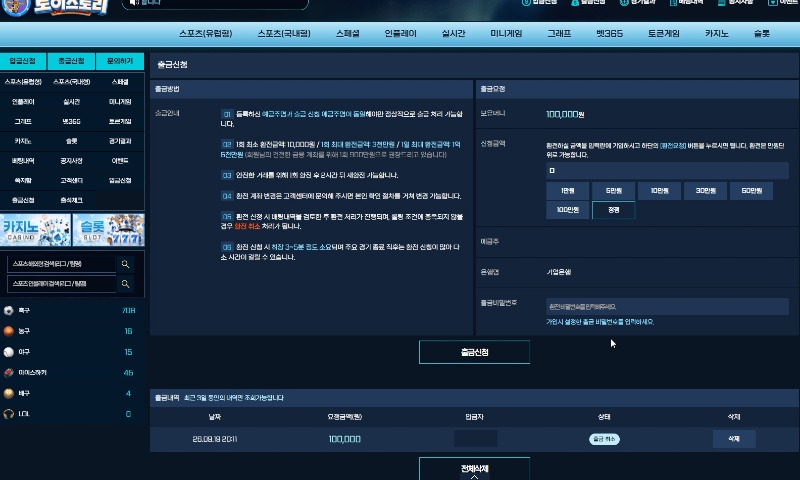Open the 스포츠(유럽형) top menu item

pyautogui.click(x=206, y=34)
